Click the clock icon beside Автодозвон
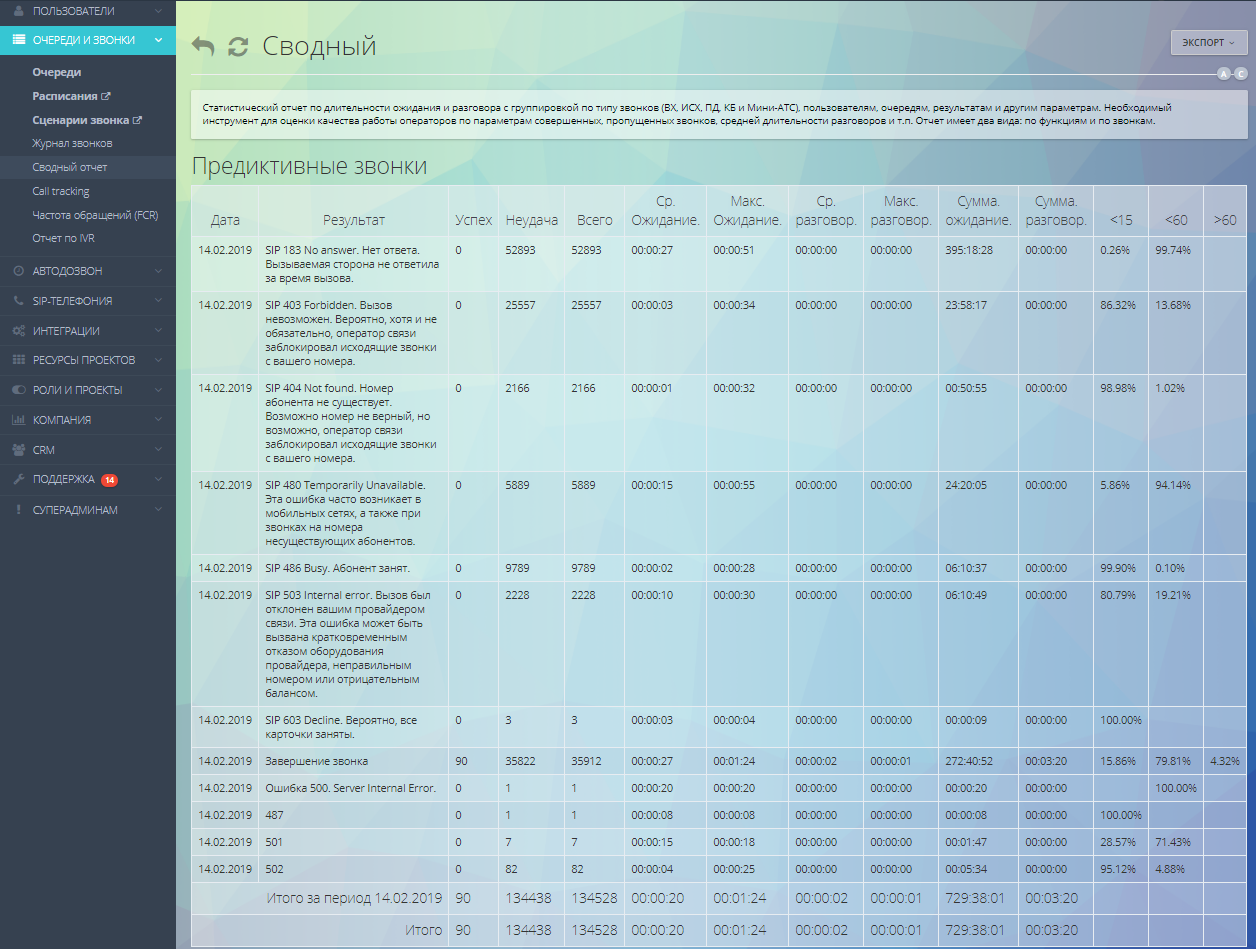This screenshot has height=949, width=1256. [x=19, y=271]
